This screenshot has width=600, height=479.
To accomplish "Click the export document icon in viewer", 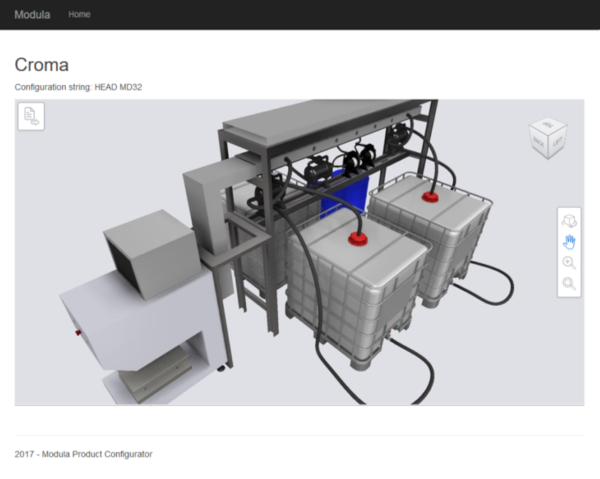I will pyautogui.click(x=31, y=116).
